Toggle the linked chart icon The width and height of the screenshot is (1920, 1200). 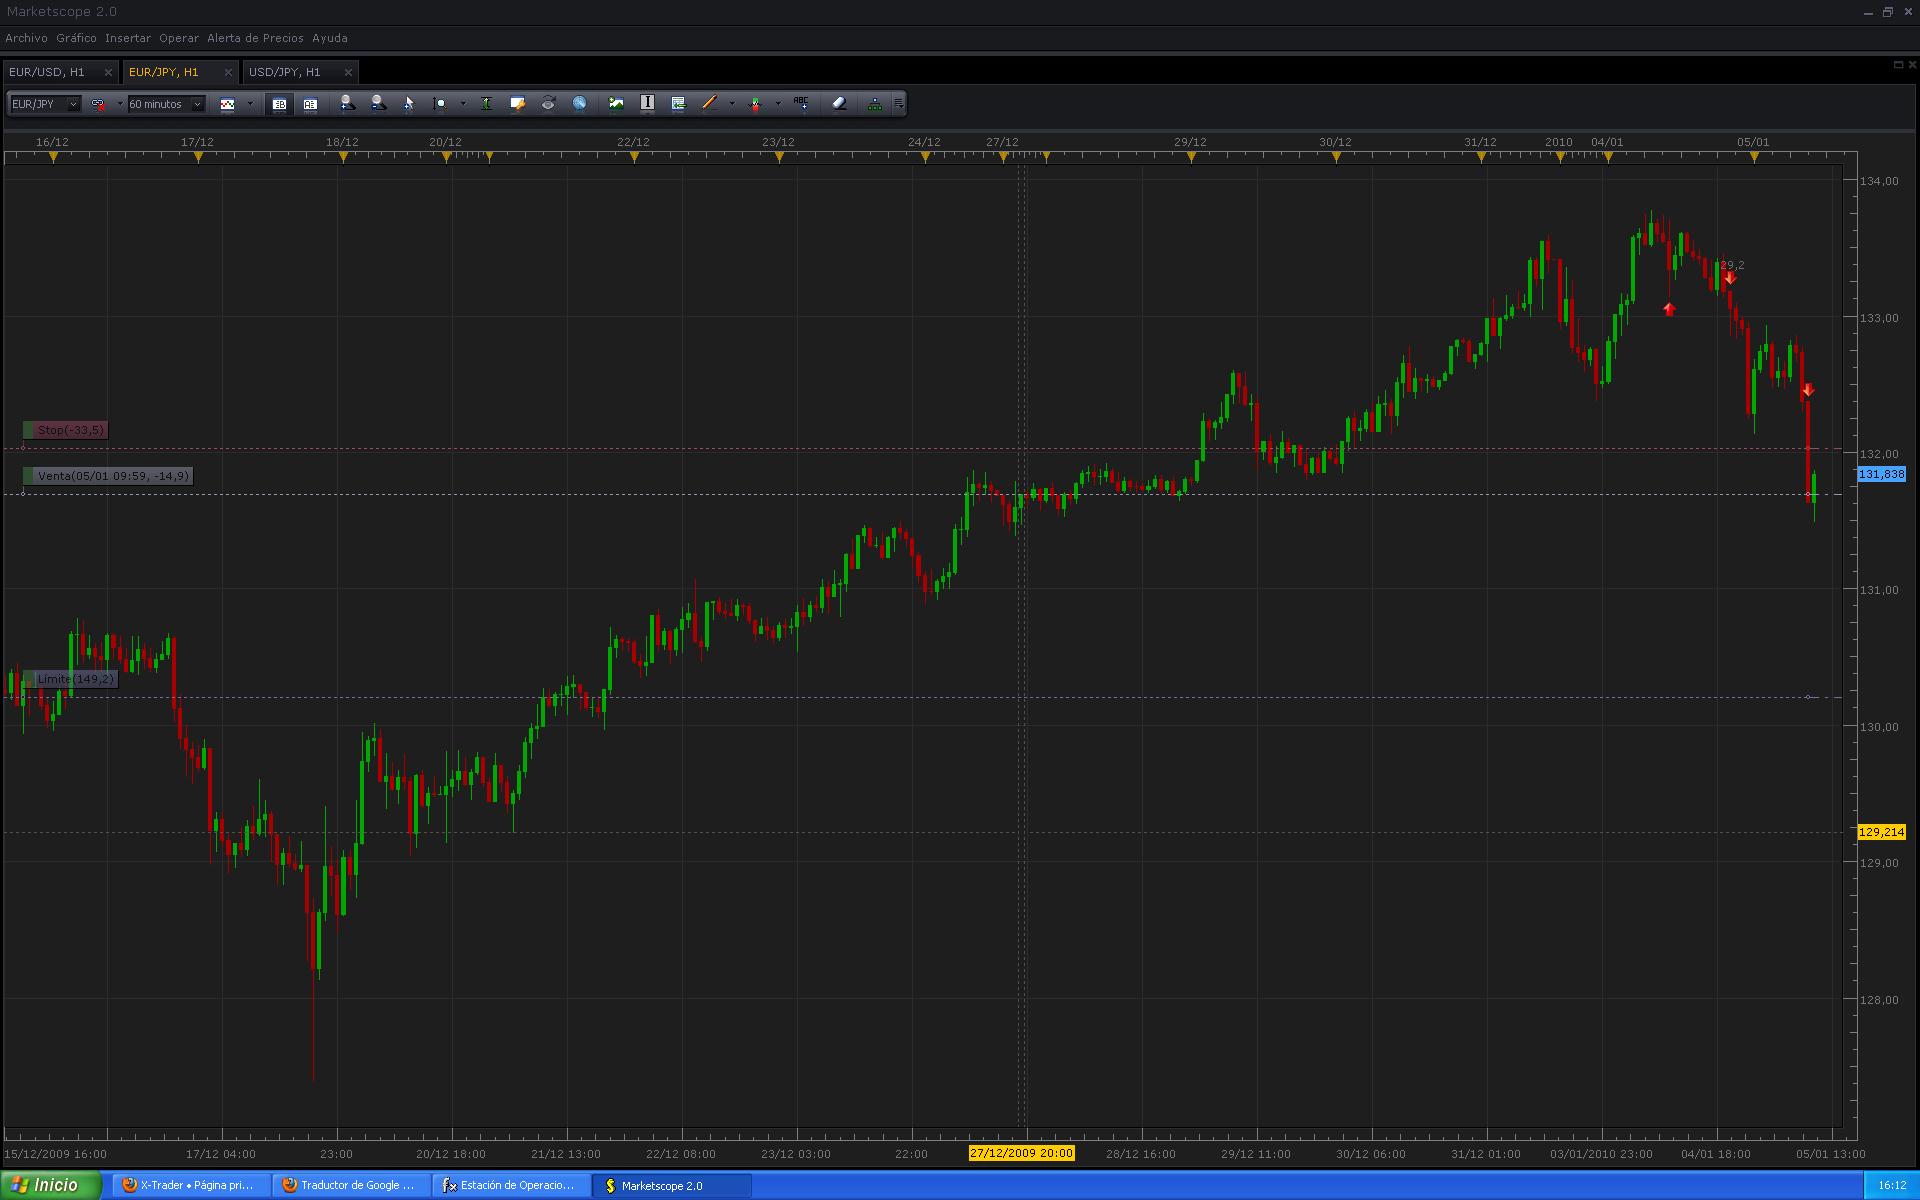(98, 104)
